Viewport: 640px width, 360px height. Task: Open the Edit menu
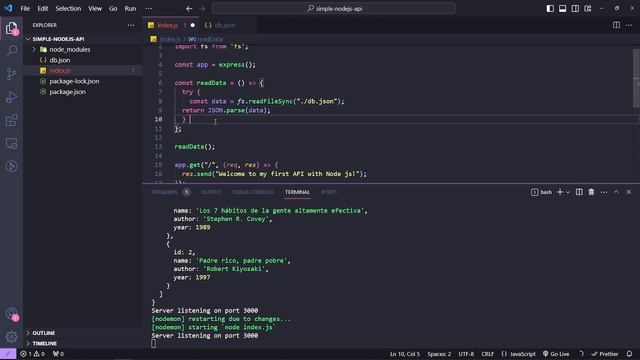[42, 9]
